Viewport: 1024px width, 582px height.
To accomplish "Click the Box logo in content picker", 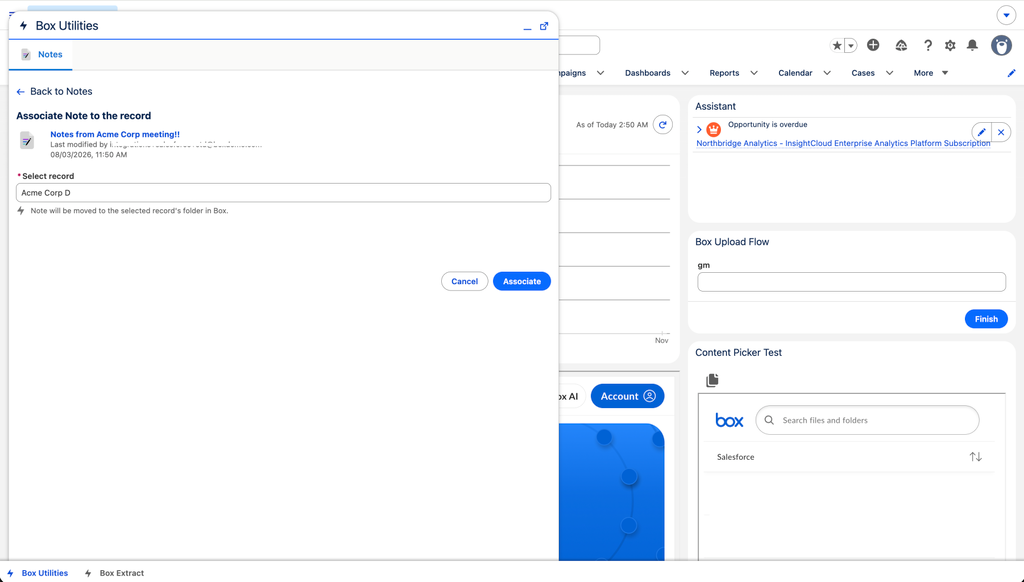I will (x=729, y=420).
